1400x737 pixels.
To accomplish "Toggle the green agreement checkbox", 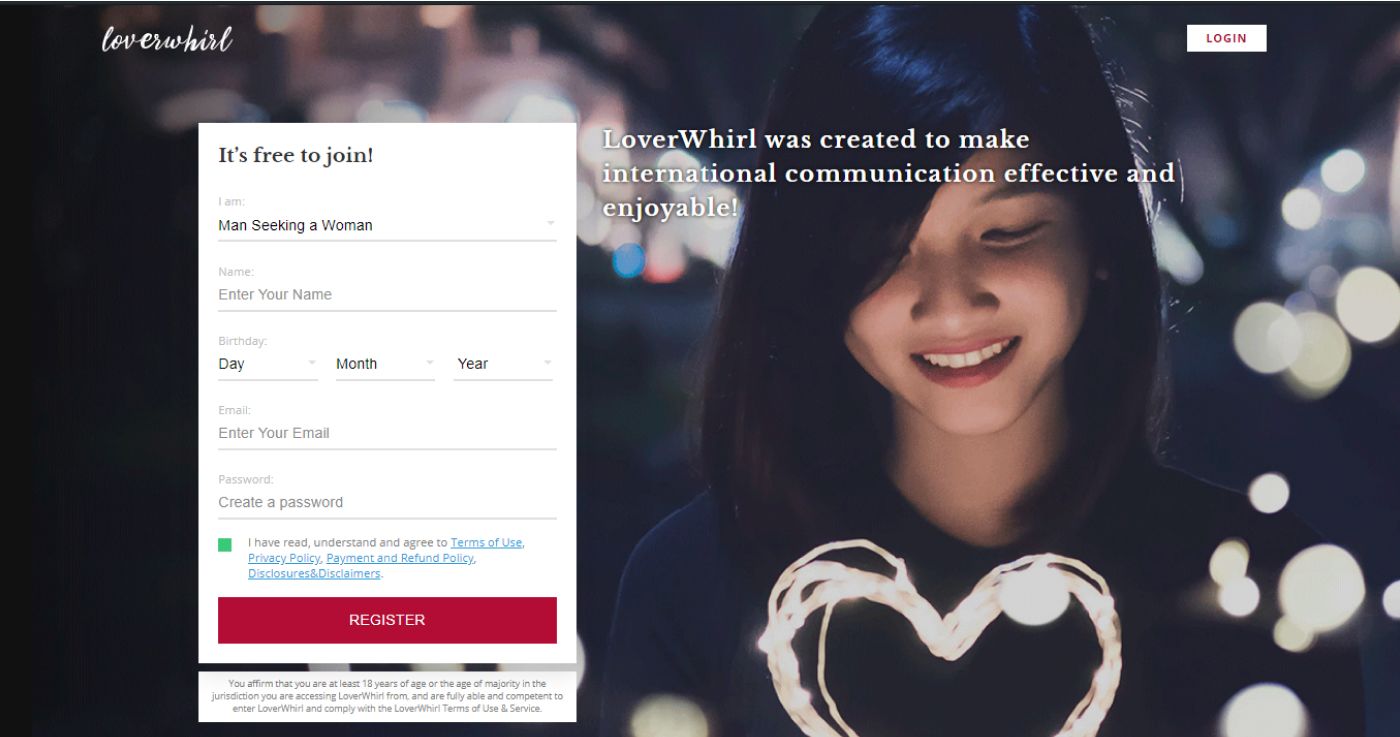I will pyautogui.click(x=225, y=545).
